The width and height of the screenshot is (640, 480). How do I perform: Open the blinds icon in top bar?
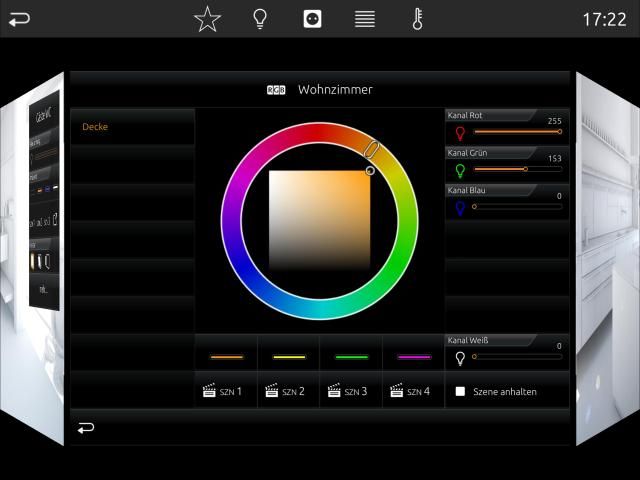[x=365, y=19]
